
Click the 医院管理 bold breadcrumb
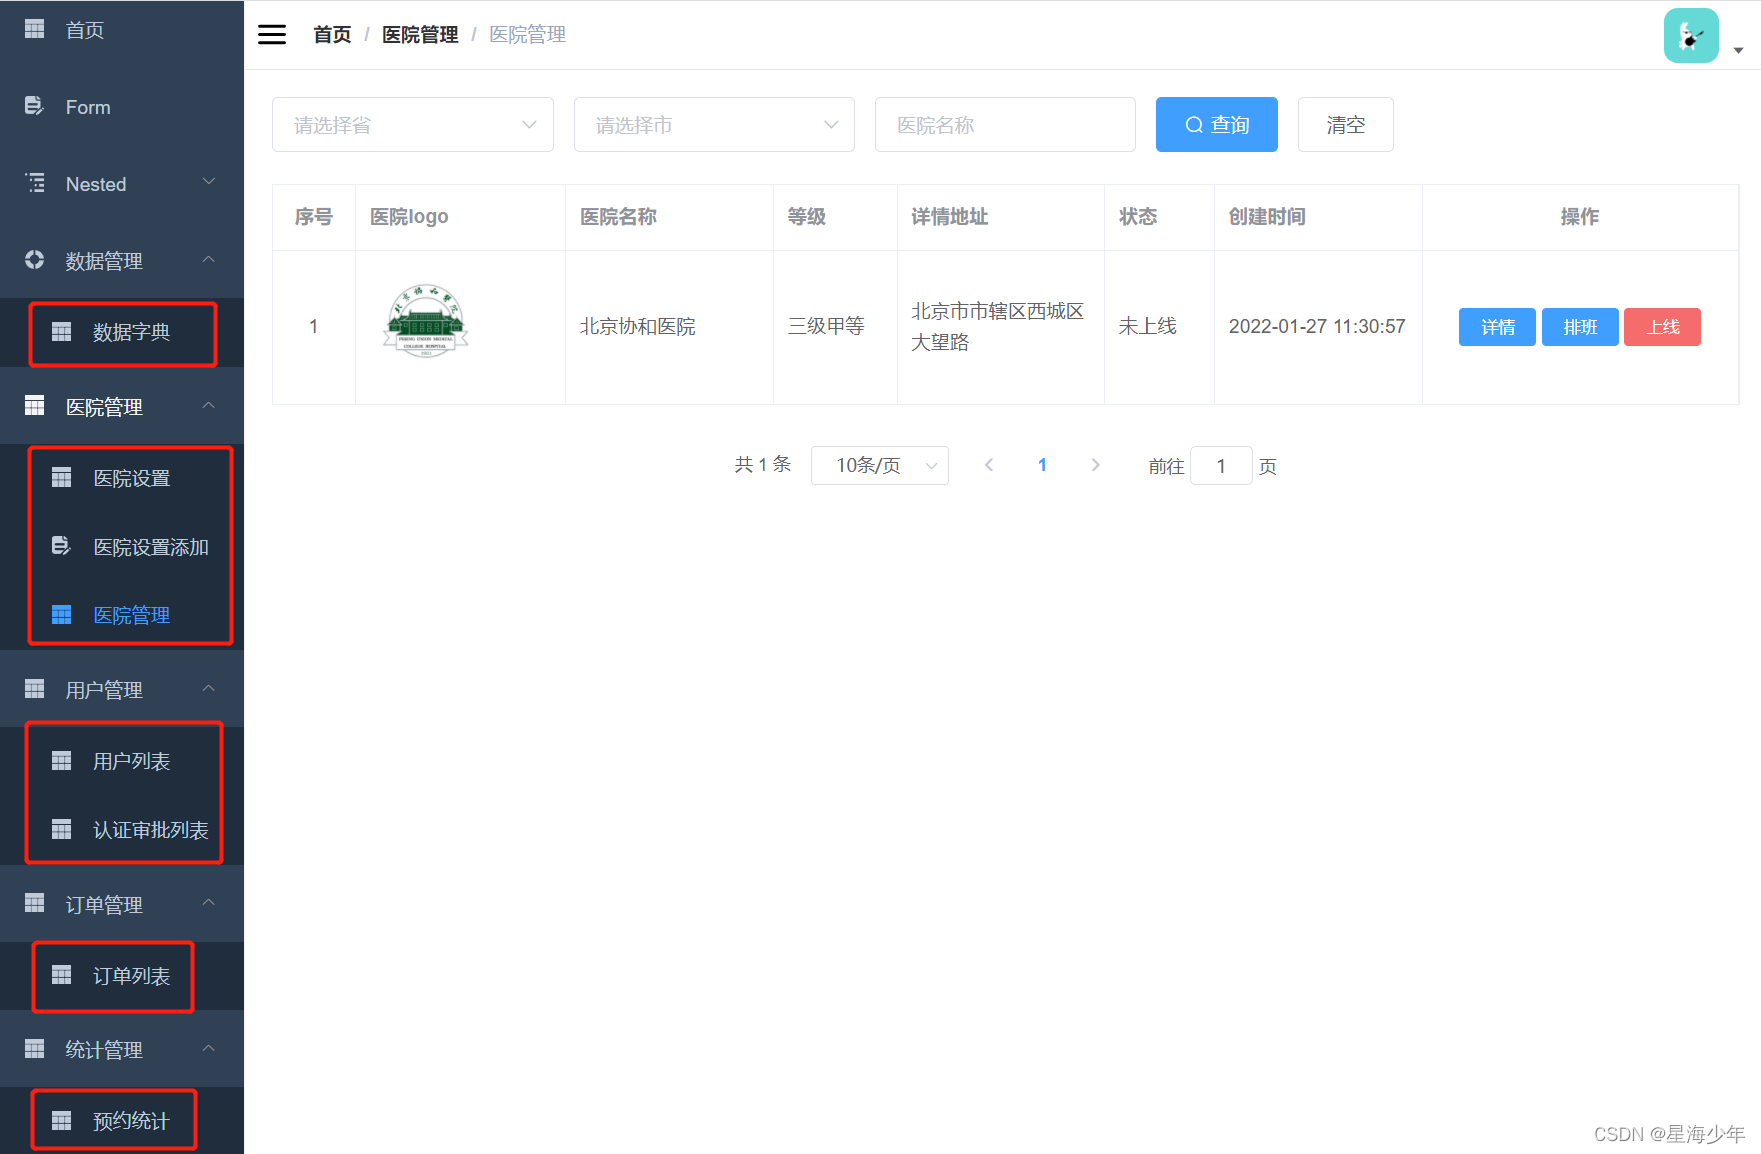[x=420, y=35]
